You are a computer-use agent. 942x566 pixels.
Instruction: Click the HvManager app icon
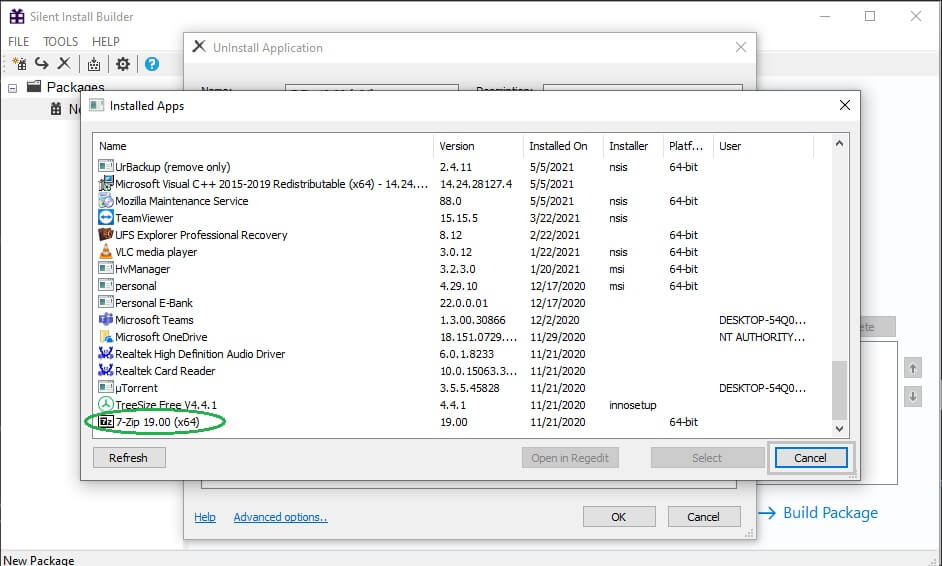[106, 268]
